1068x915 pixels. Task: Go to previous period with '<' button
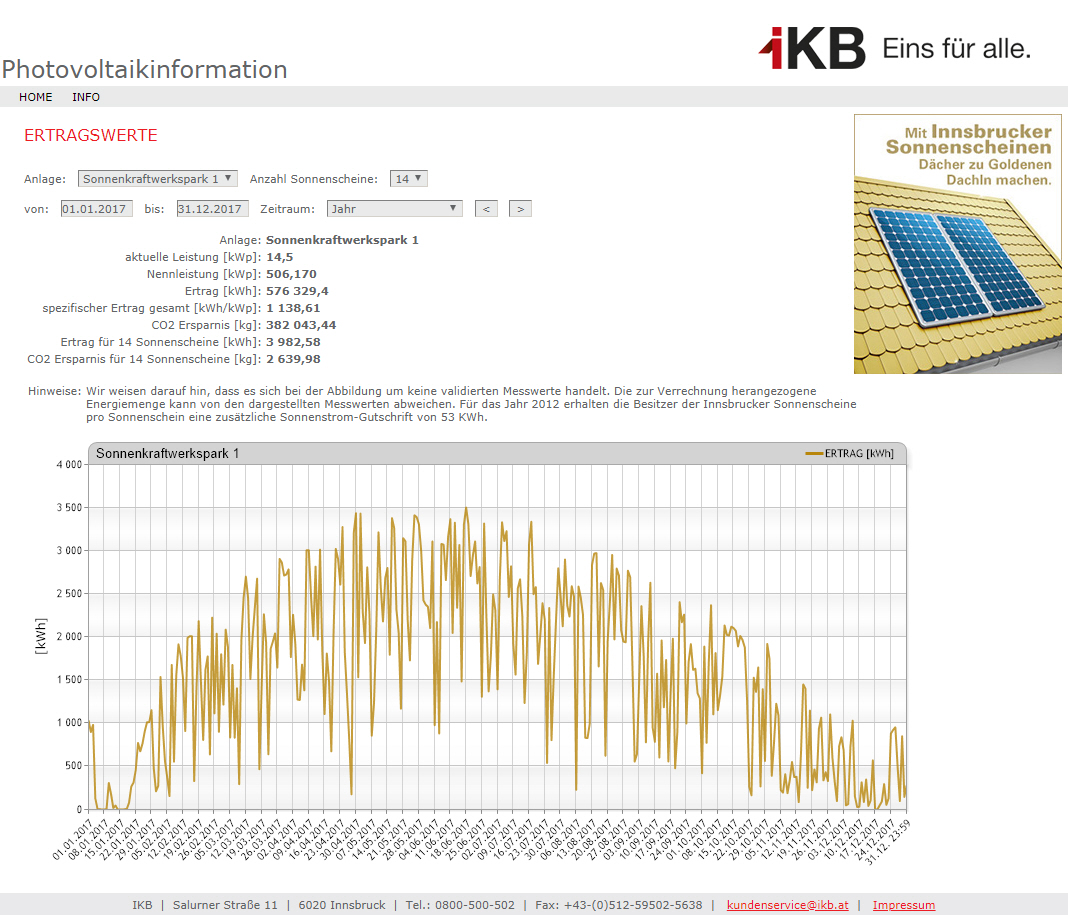click(486, 208)
